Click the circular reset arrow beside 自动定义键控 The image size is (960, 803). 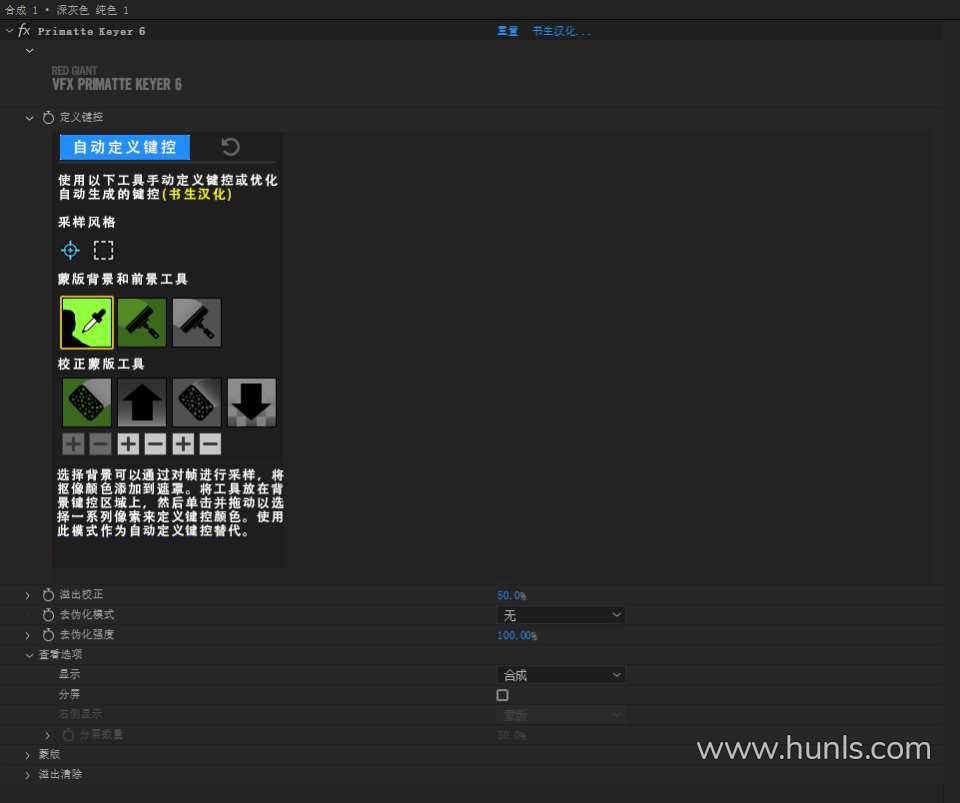230,147
